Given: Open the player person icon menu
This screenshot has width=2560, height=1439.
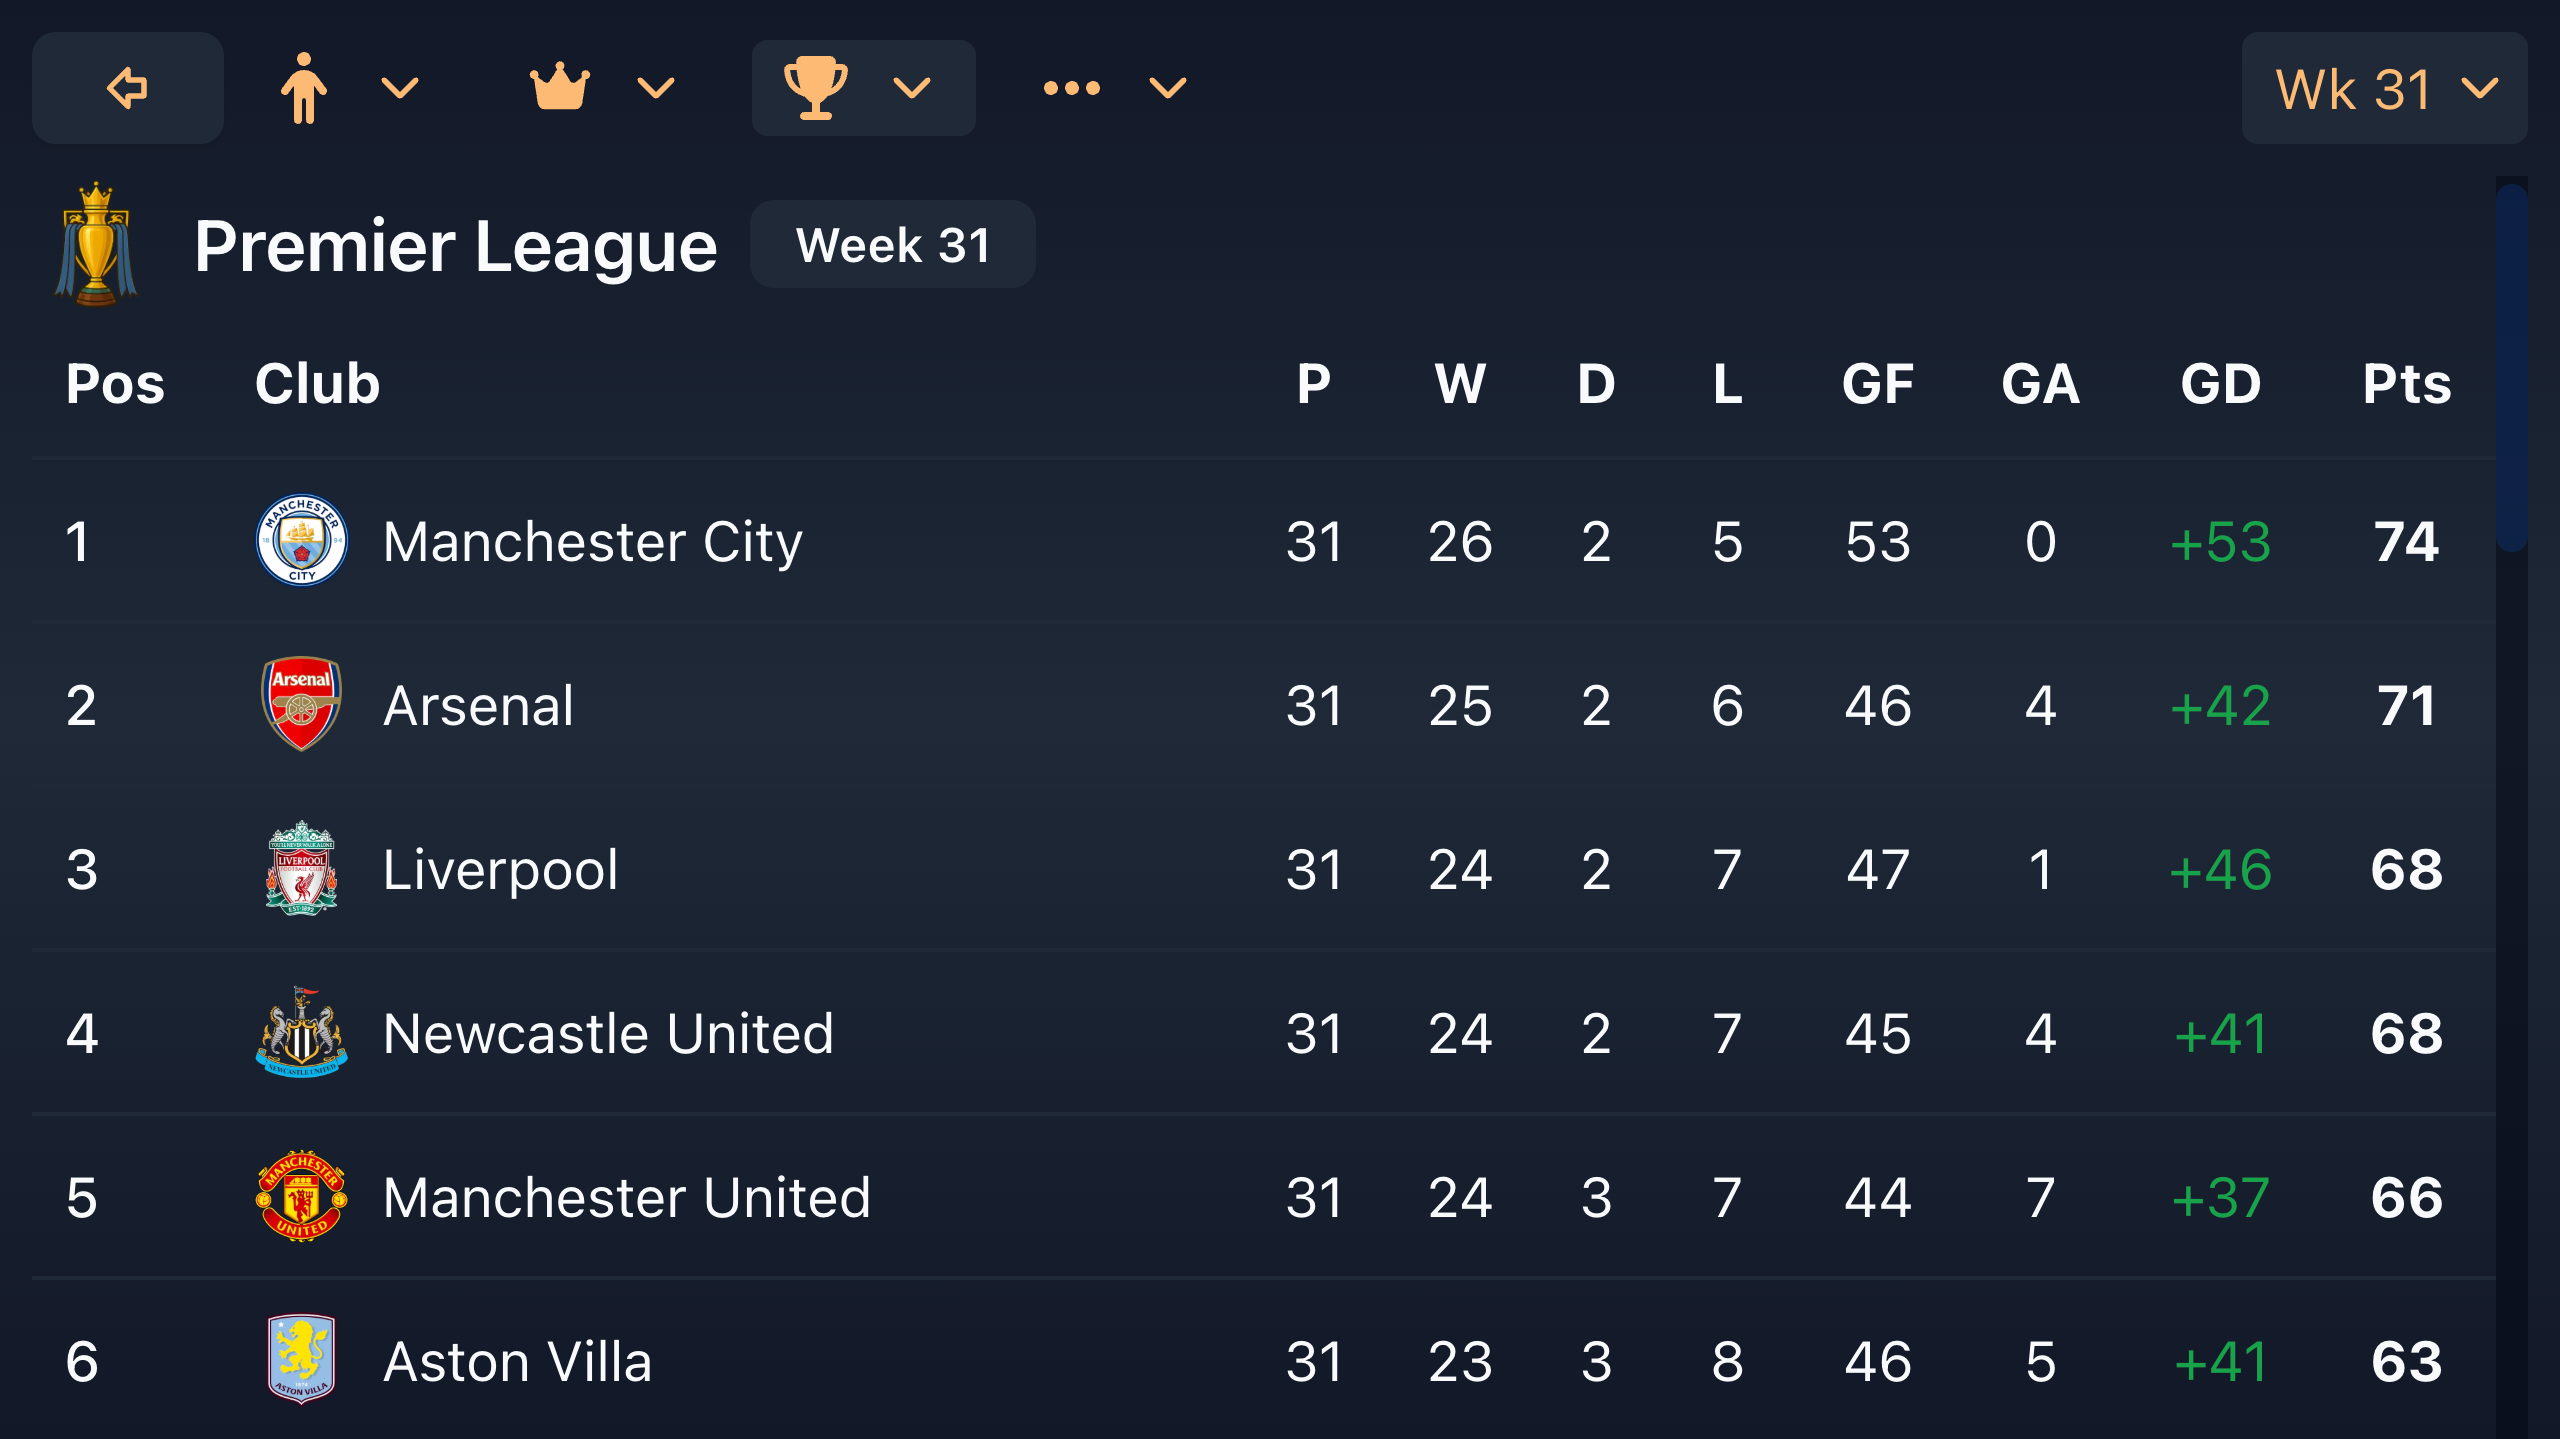Looking at the screenshot, I should [x=303, y=88].
